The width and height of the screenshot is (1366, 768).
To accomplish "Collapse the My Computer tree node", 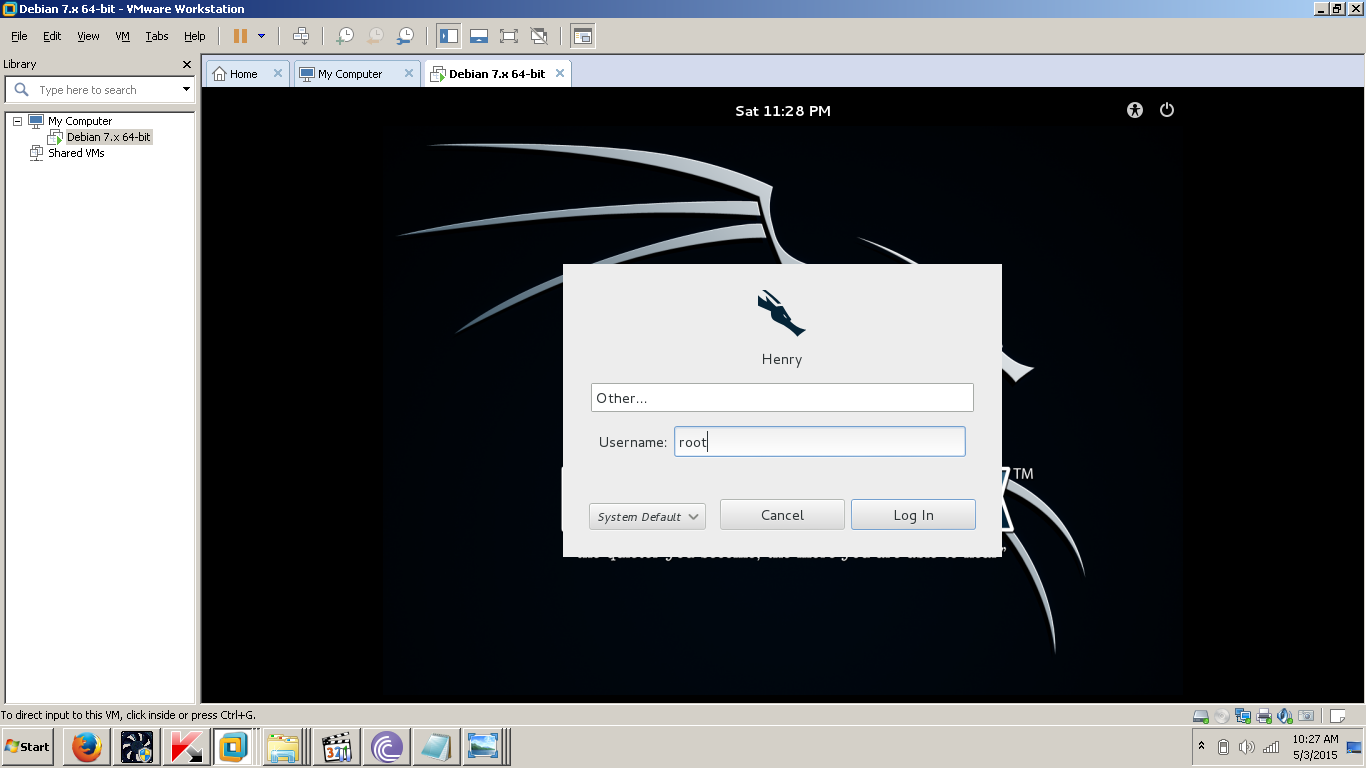I will 17,121.
